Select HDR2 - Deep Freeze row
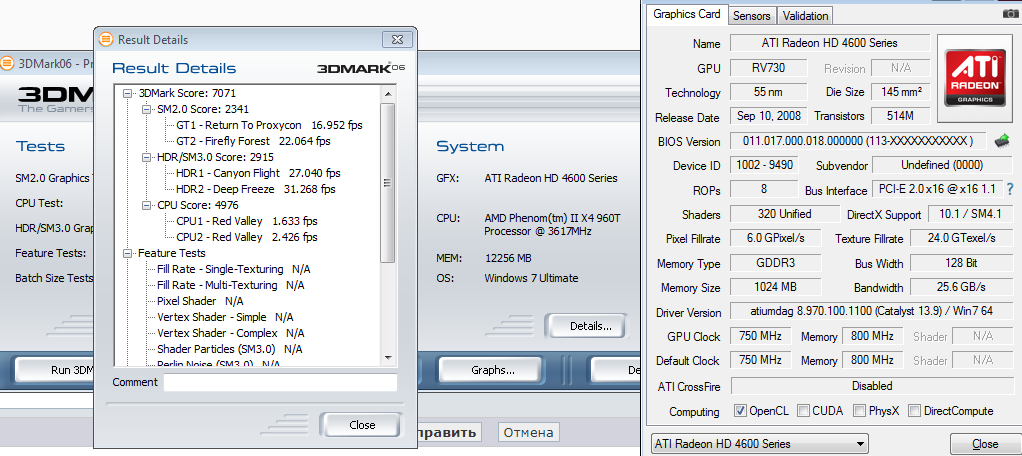This screenshot has width=1022, height=456. (x=256, y=189)
